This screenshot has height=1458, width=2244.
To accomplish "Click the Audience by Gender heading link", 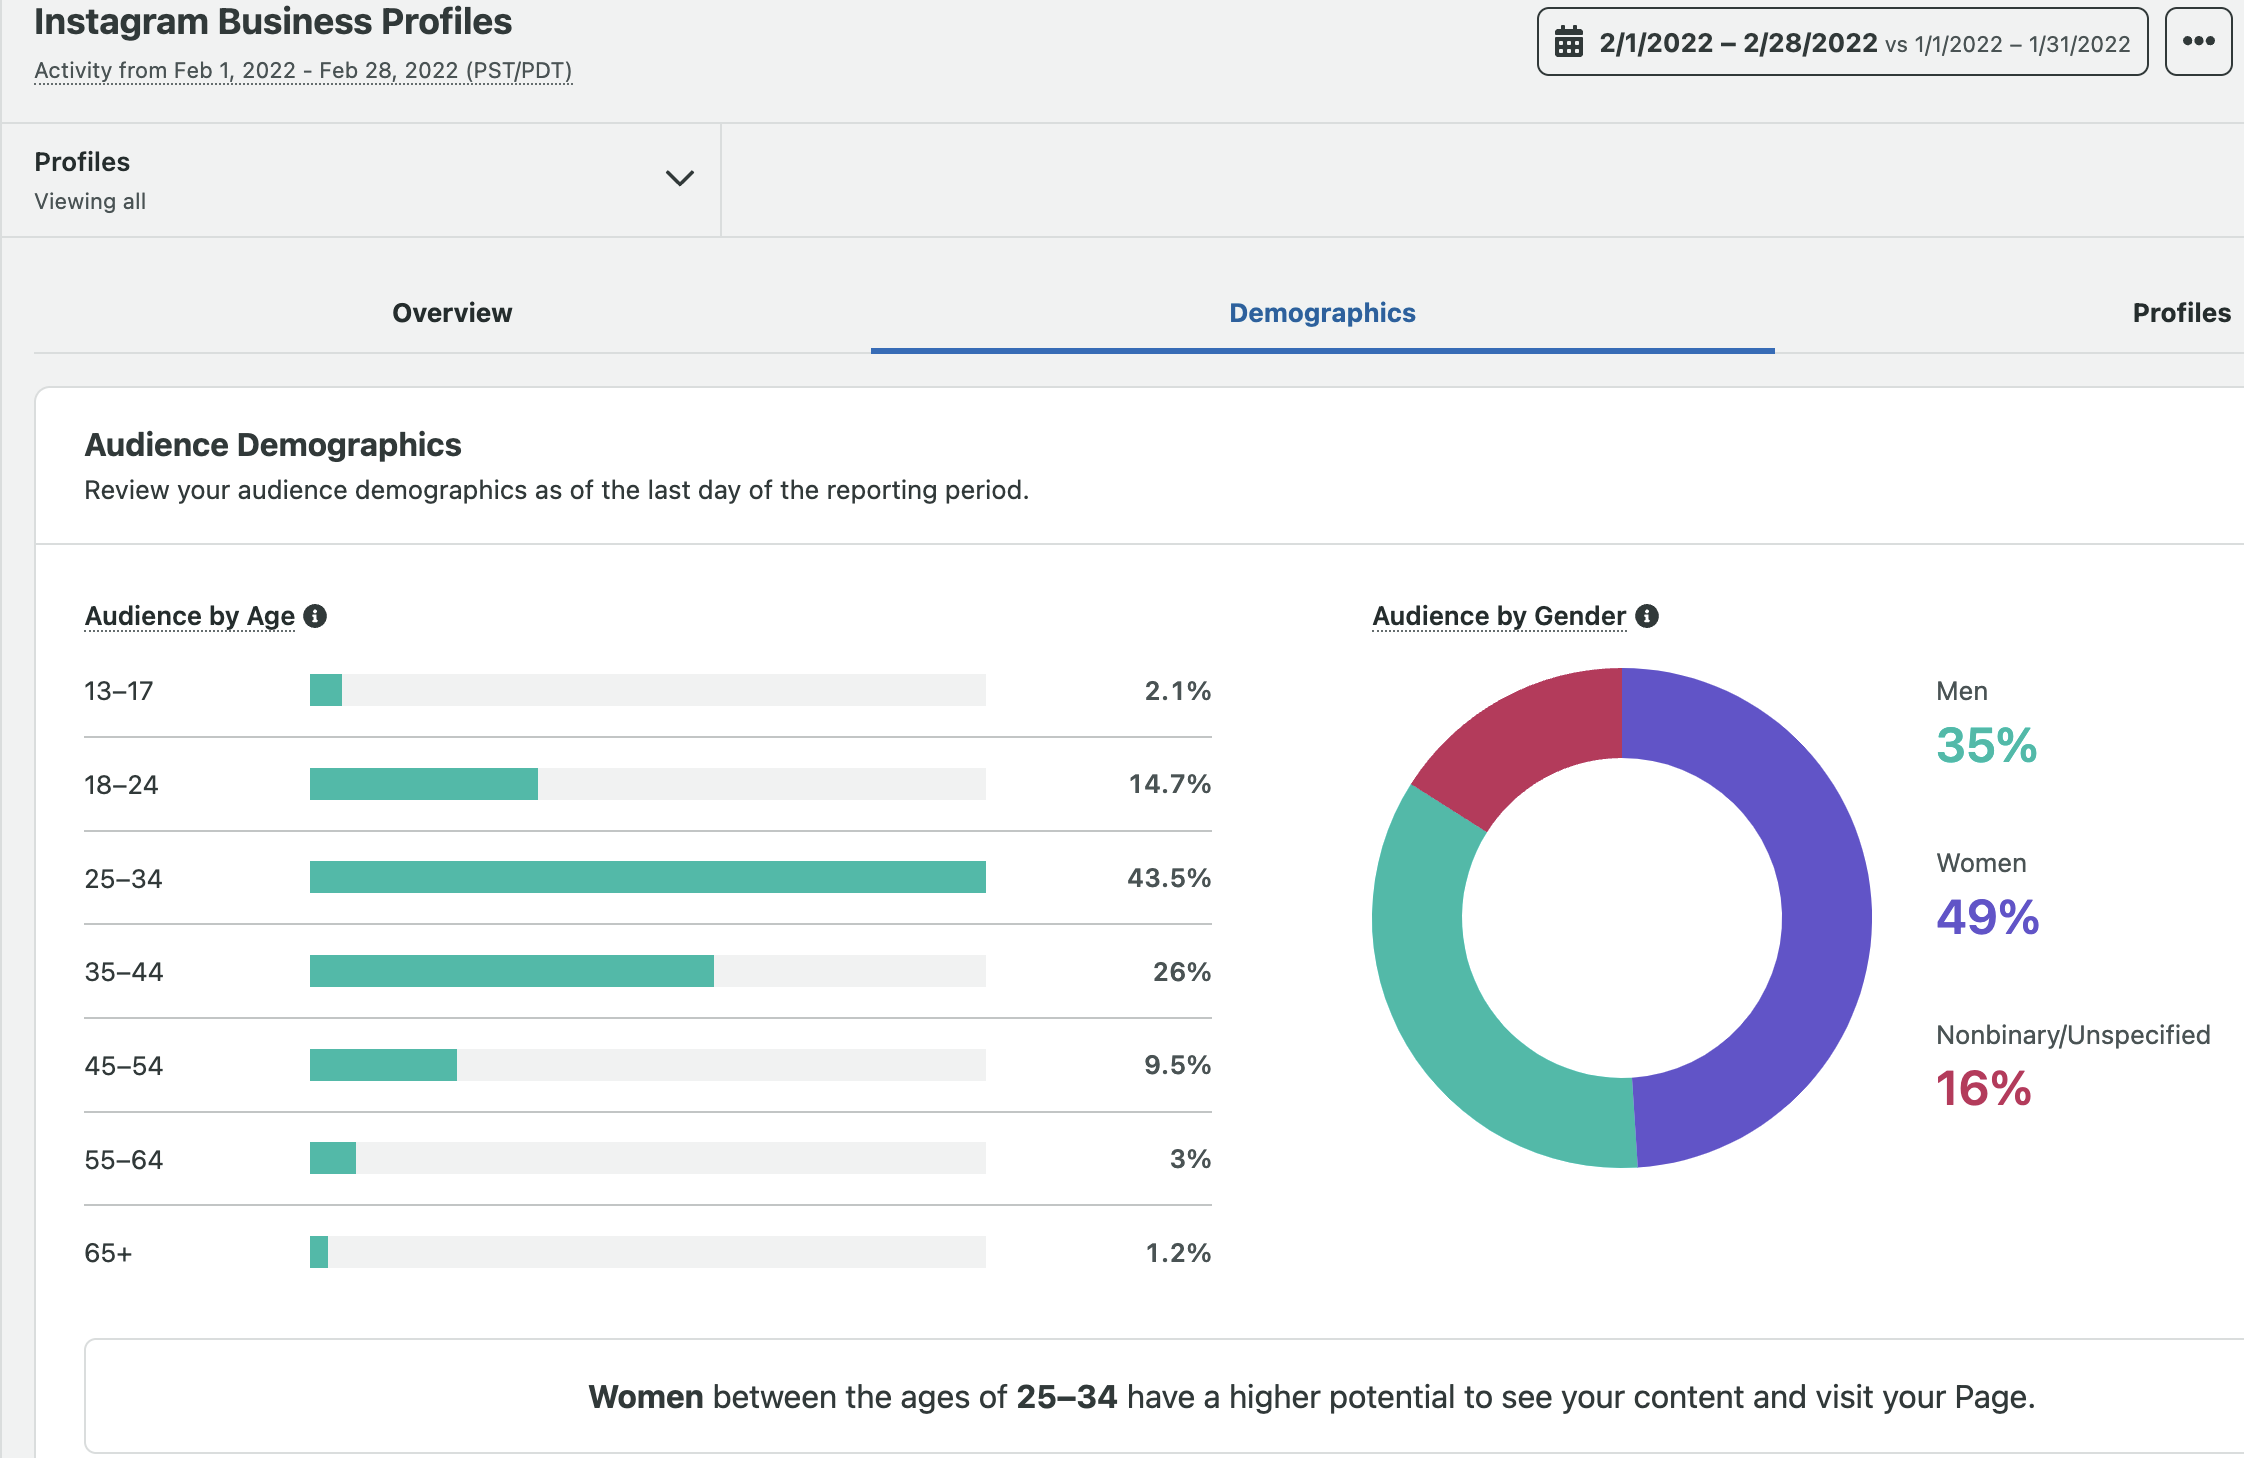I will [1498, 616].
